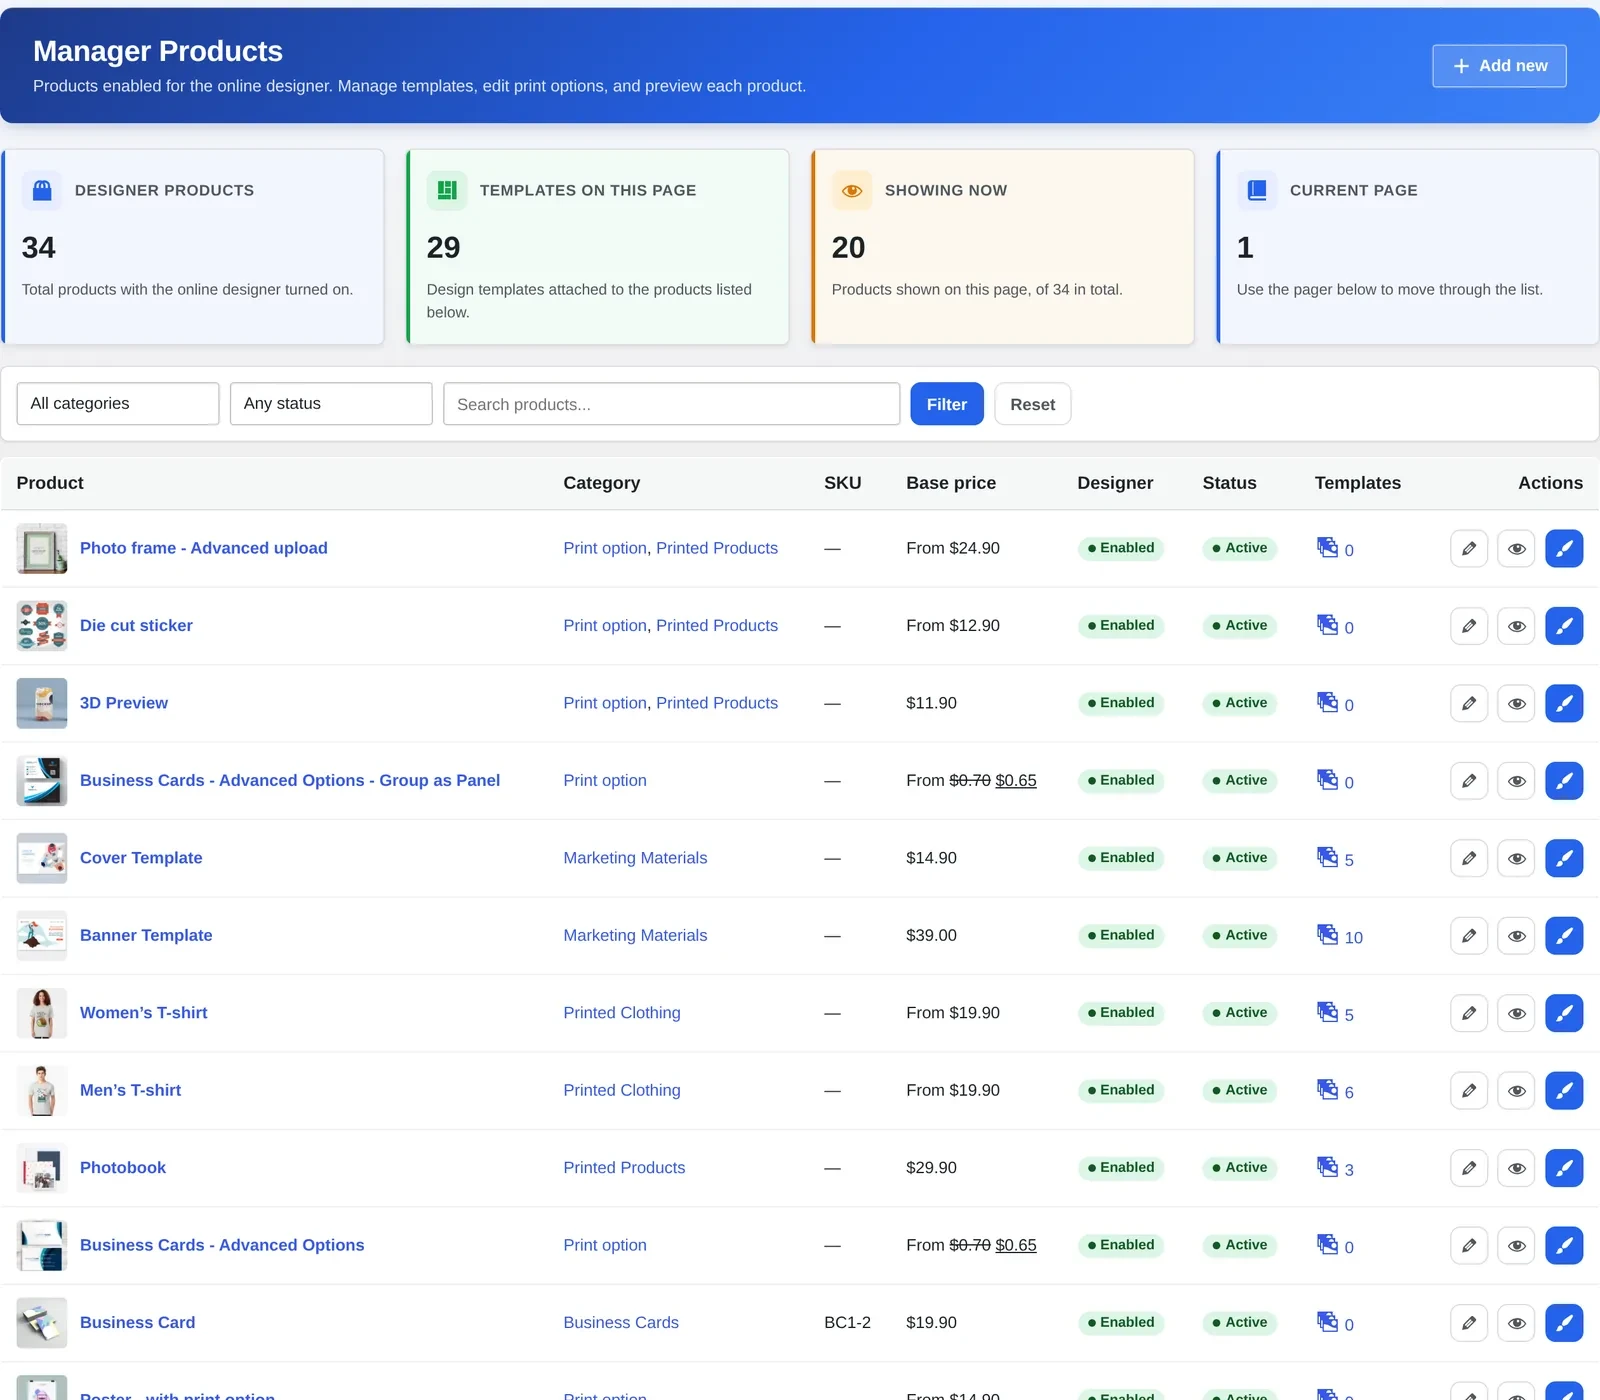
Task: Click the blue brush icon for Banner Template
Action: point(1564,936)
